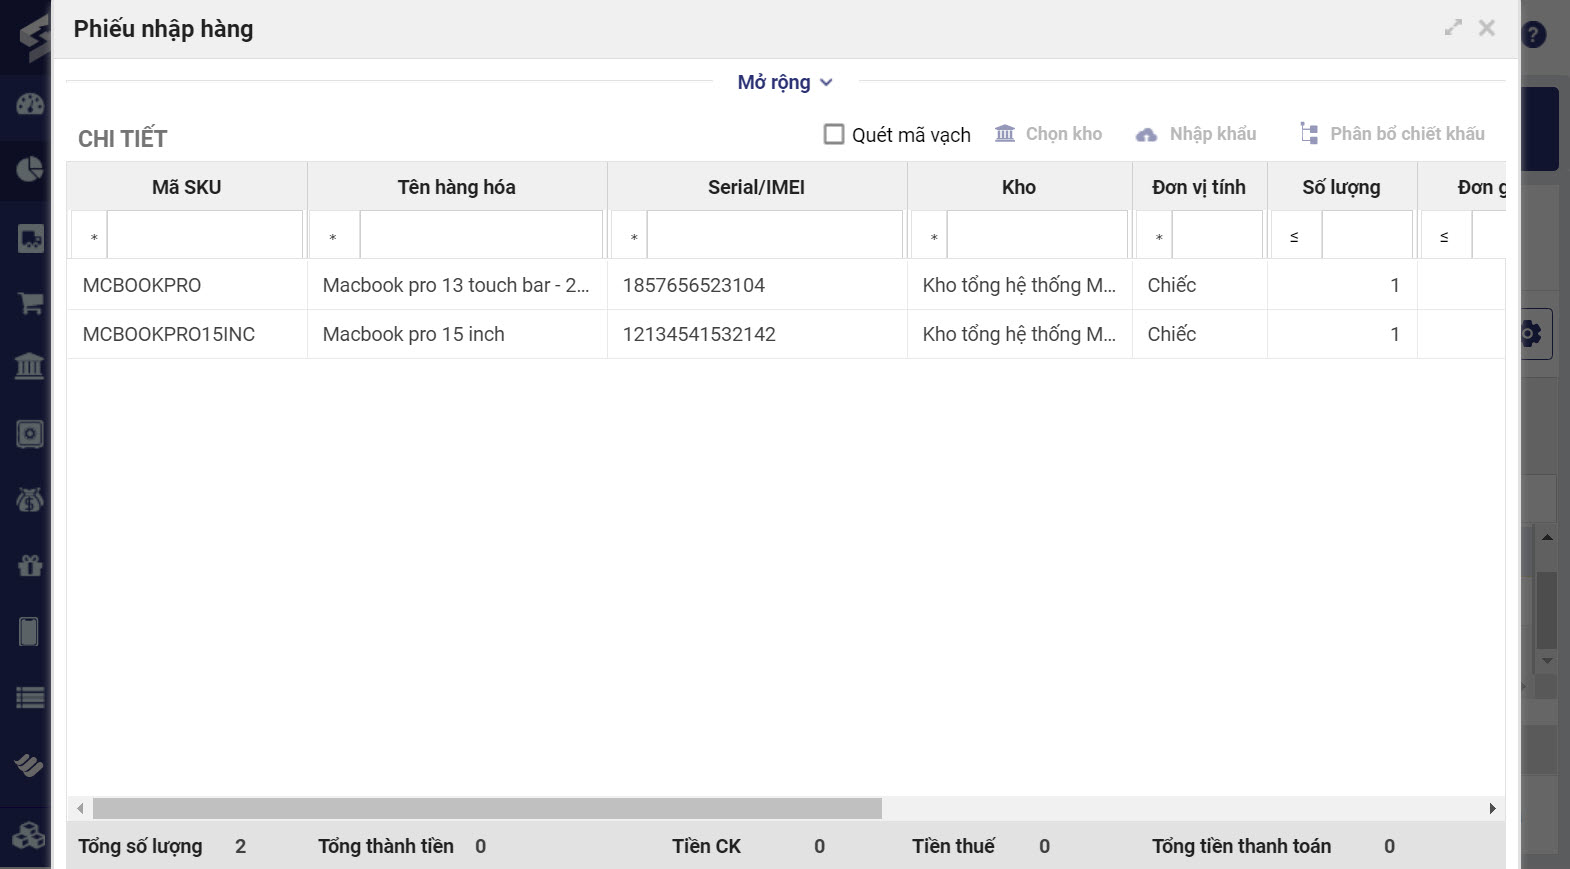The width and height of the screenshot is (1570, 869).
Task: Open the shopping cart sidebar icon
Action: (x=29, y=303)
